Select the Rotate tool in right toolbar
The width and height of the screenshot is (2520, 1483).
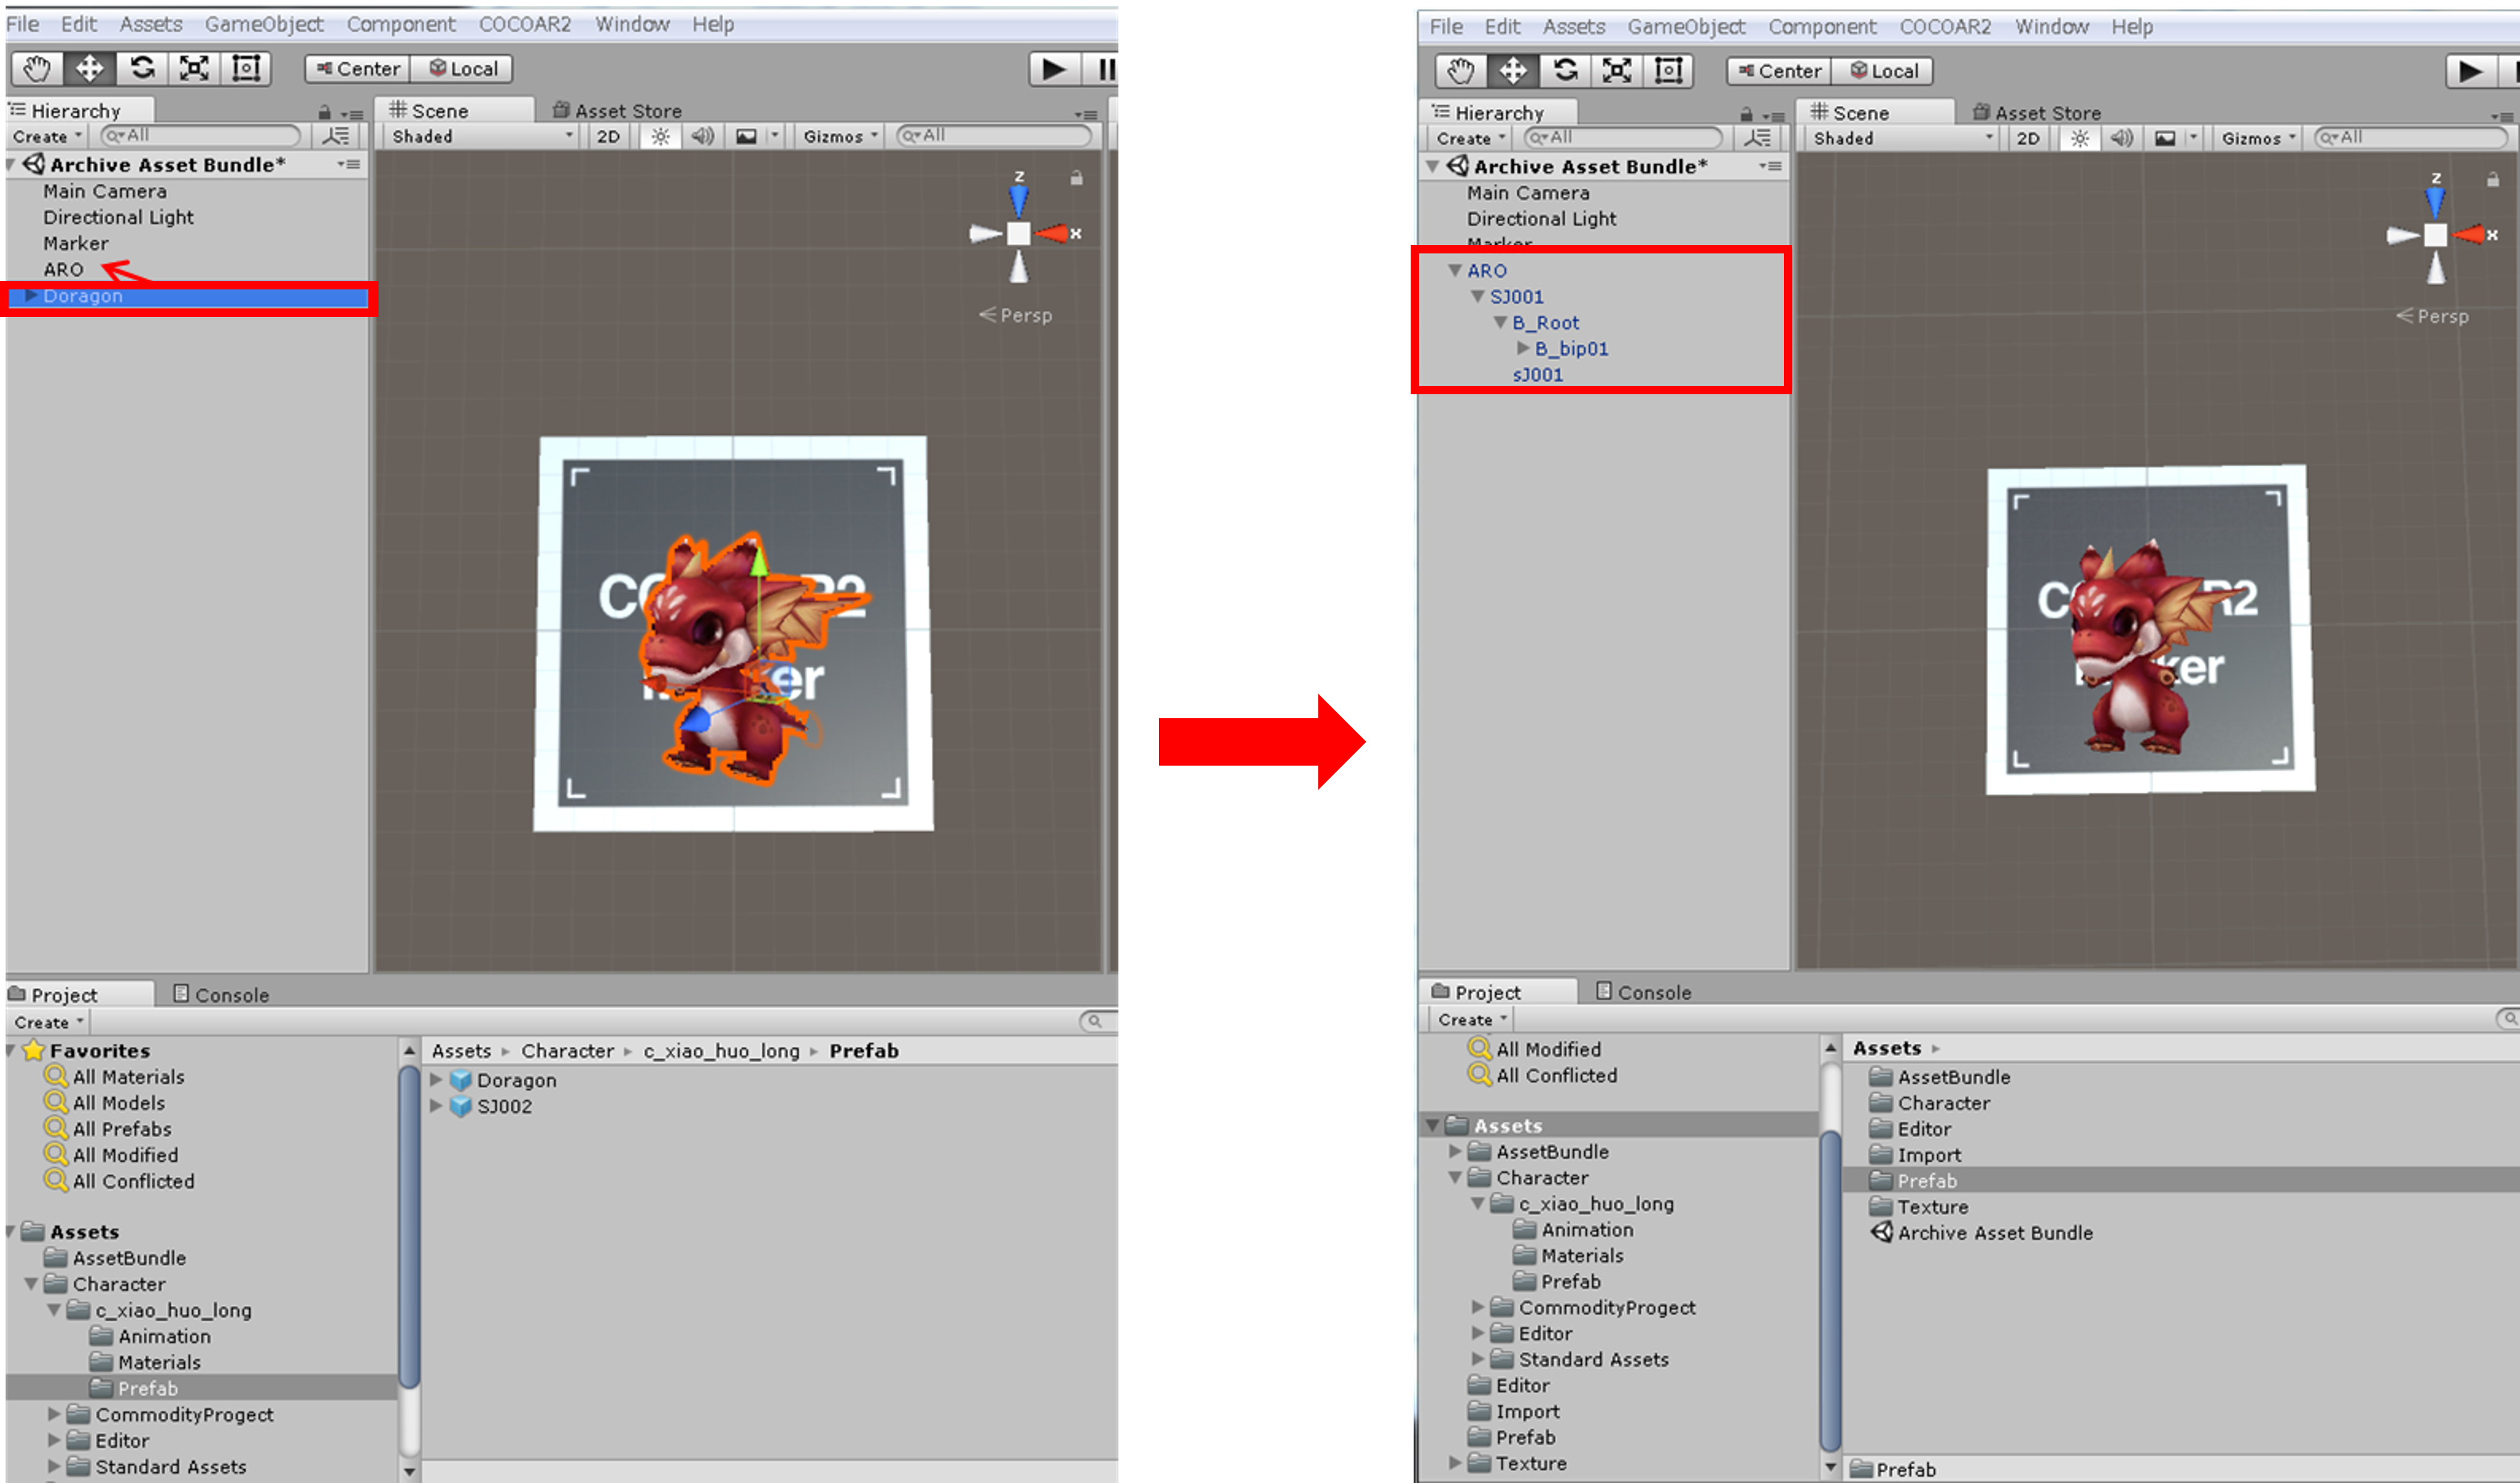(1566, 71)
